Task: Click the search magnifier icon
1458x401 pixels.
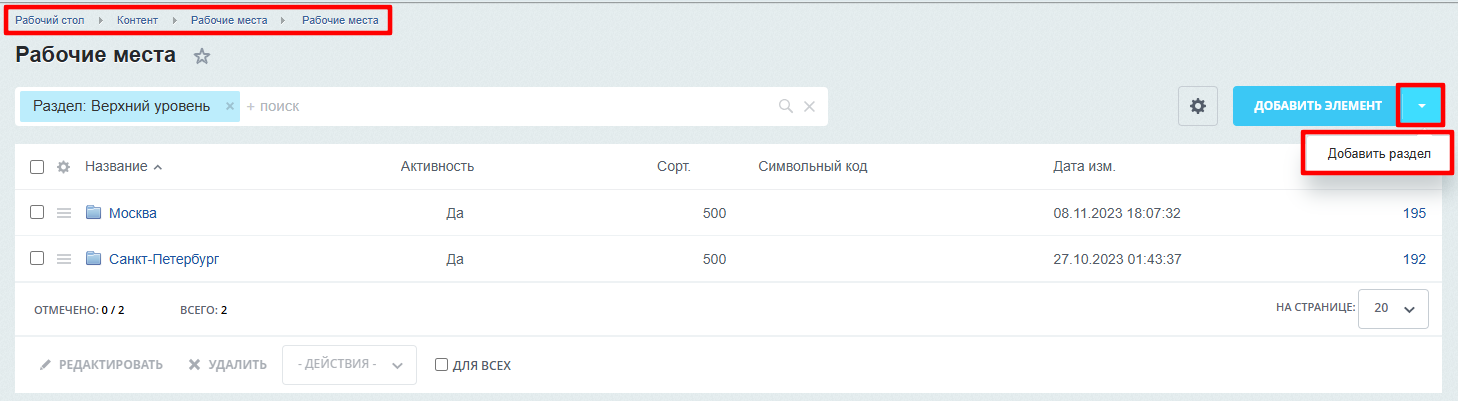Action: [786, 106]
